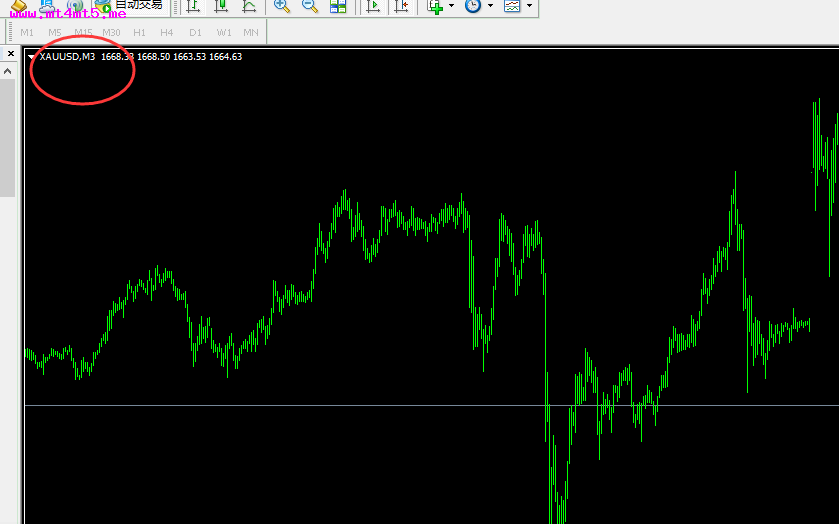Toggle the 自动交易 auto trading button

point(128,6)
